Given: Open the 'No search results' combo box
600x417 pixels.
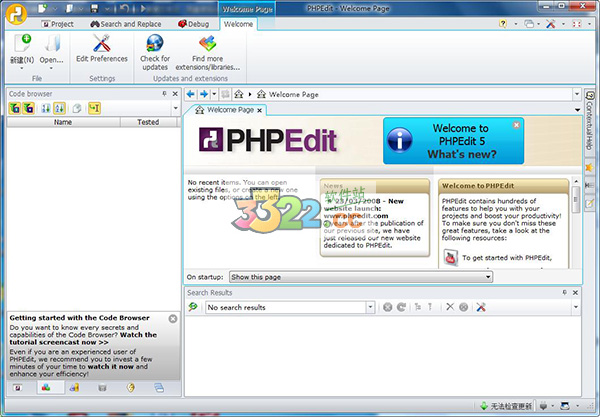Looking at the screenshot, I should pyautogui.click(x=290, y=307).
